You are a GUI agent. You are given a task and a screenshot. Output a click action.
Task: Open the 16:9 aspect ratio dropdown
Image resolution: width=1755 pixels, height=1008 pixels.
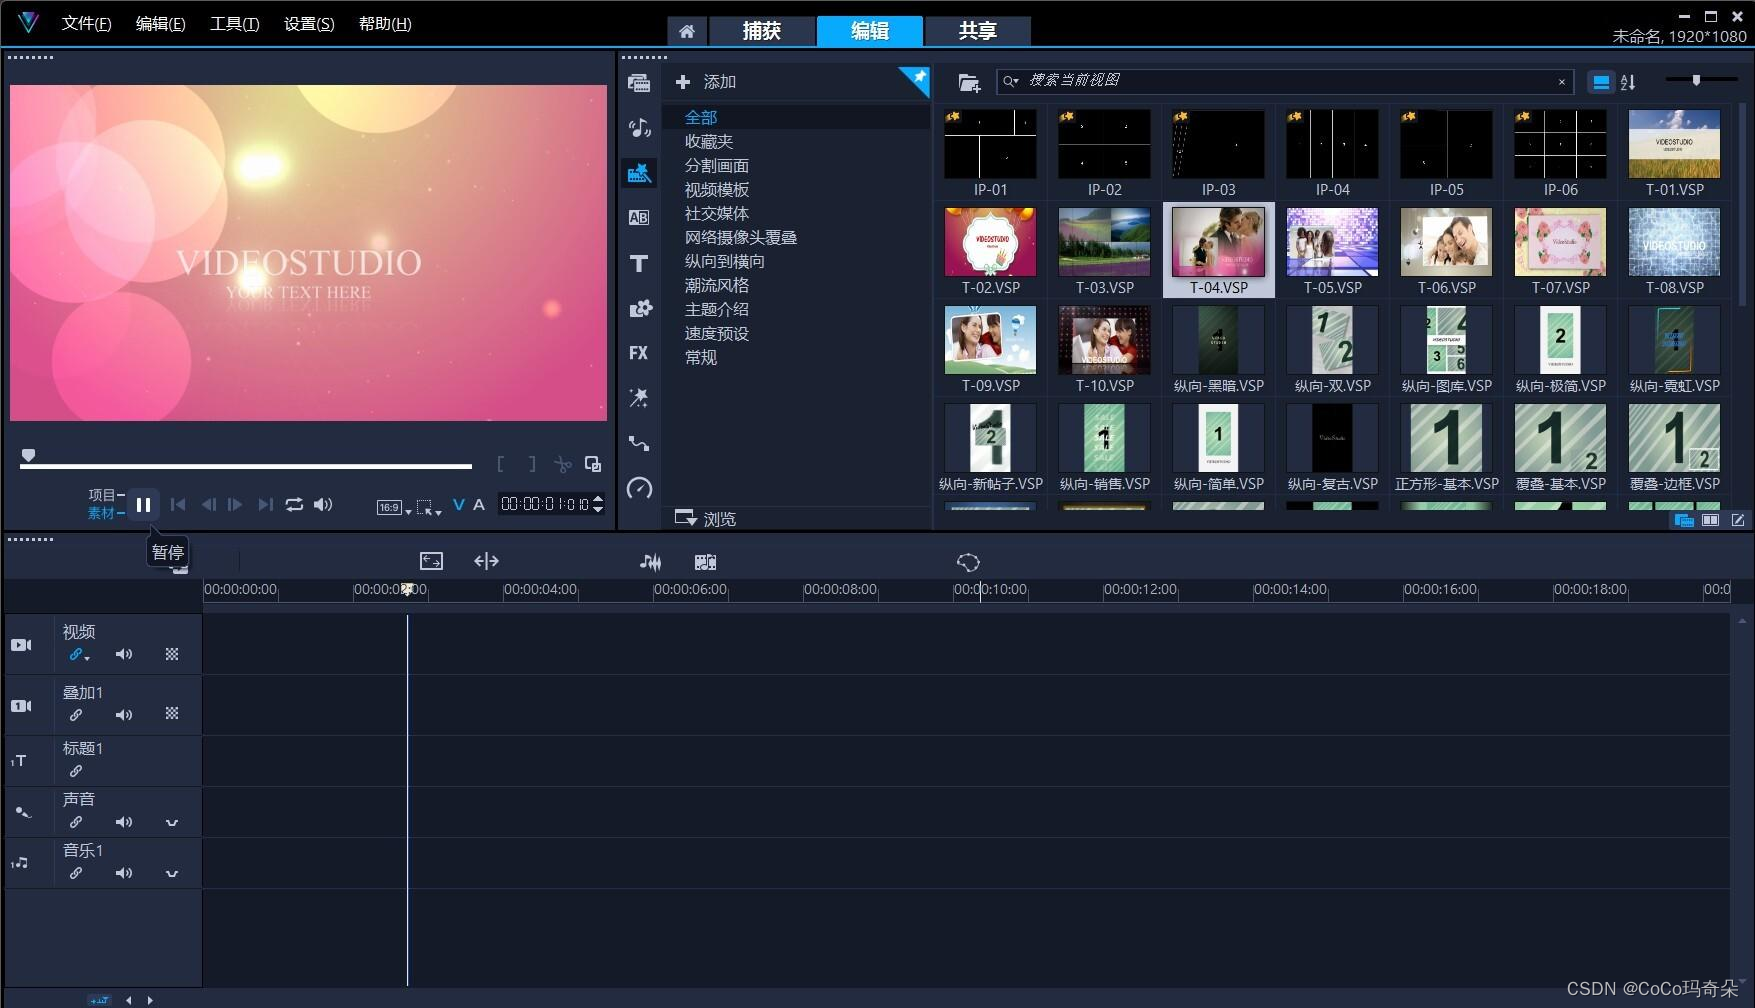(394, 507)
